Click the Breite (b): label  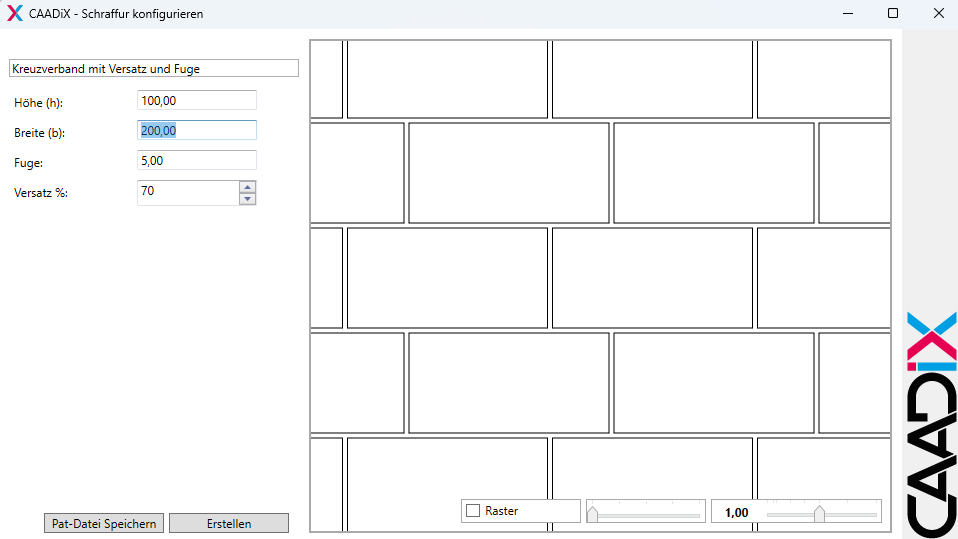tap(40, 133)
